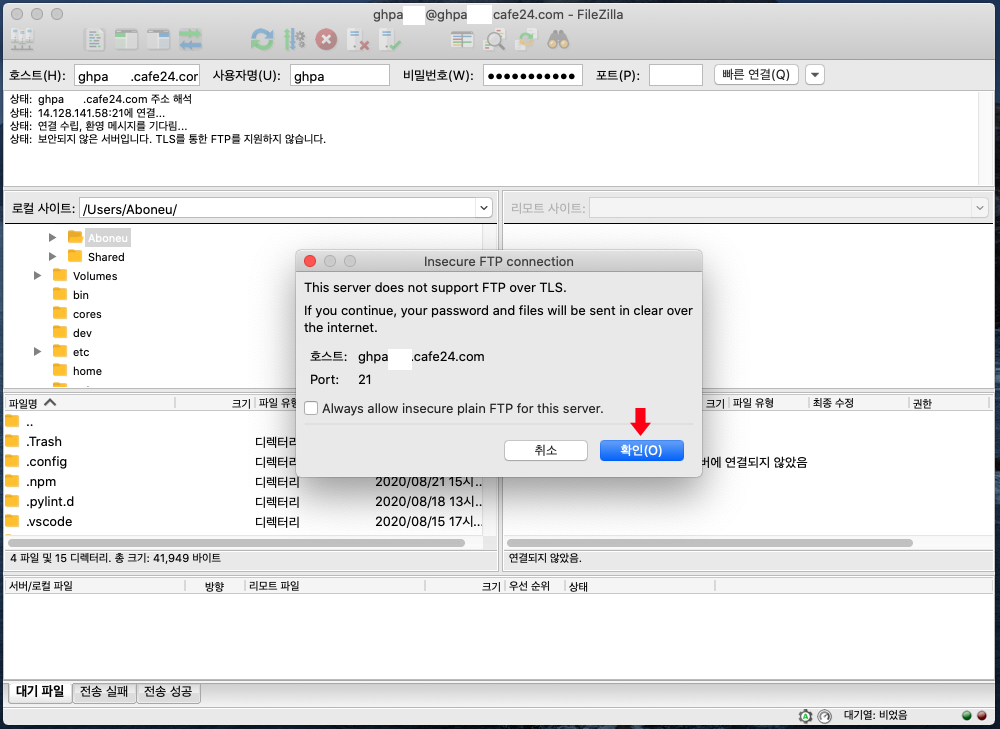Switch to 대기 파일 tab
1000x729 pixels.
coord(40,691)
